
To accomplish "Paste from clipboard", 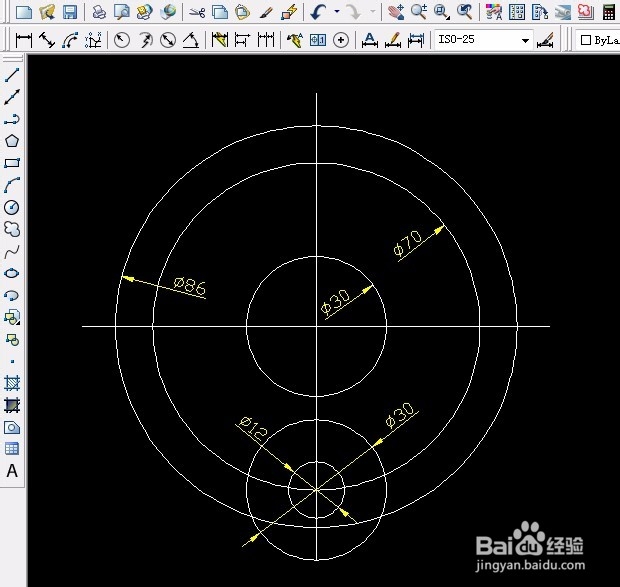I will pyautogui.click(x=242, y=12).
